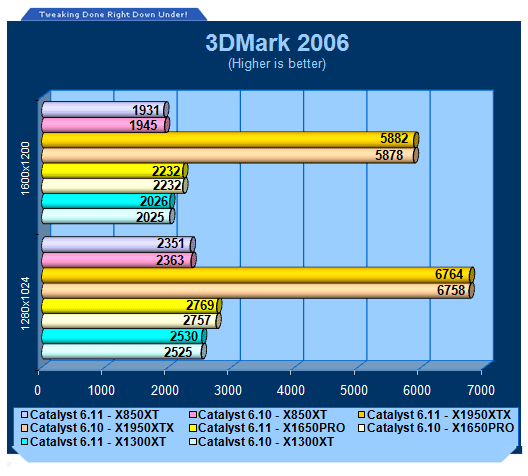
Task: Click the bar value 2525
Action: (x=178, y=352)
